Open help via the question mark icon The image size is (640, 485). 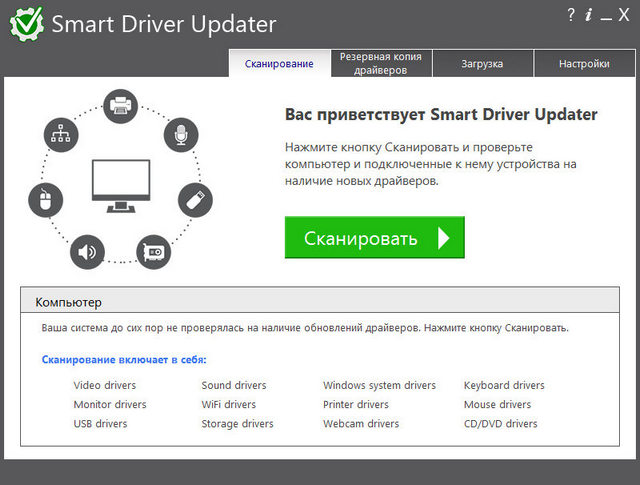tap(571, 15)
